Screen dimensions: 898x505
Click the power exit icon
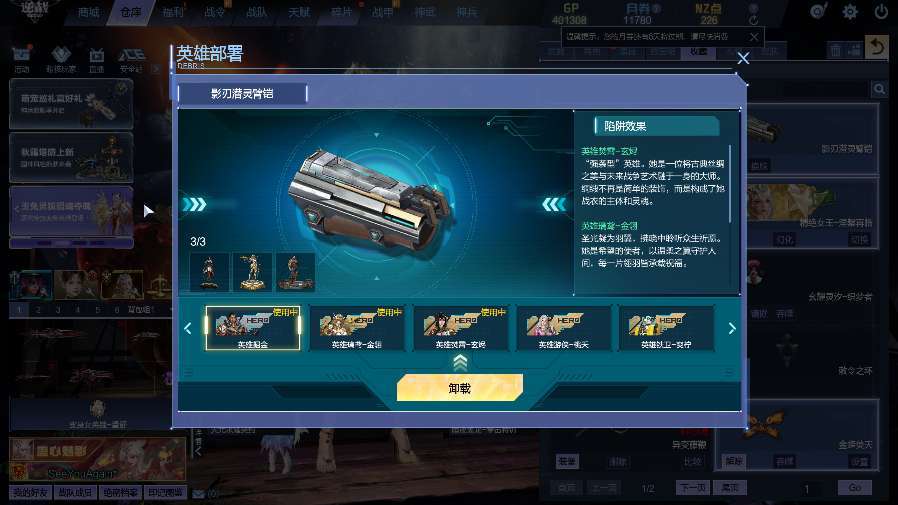(881, 11)
